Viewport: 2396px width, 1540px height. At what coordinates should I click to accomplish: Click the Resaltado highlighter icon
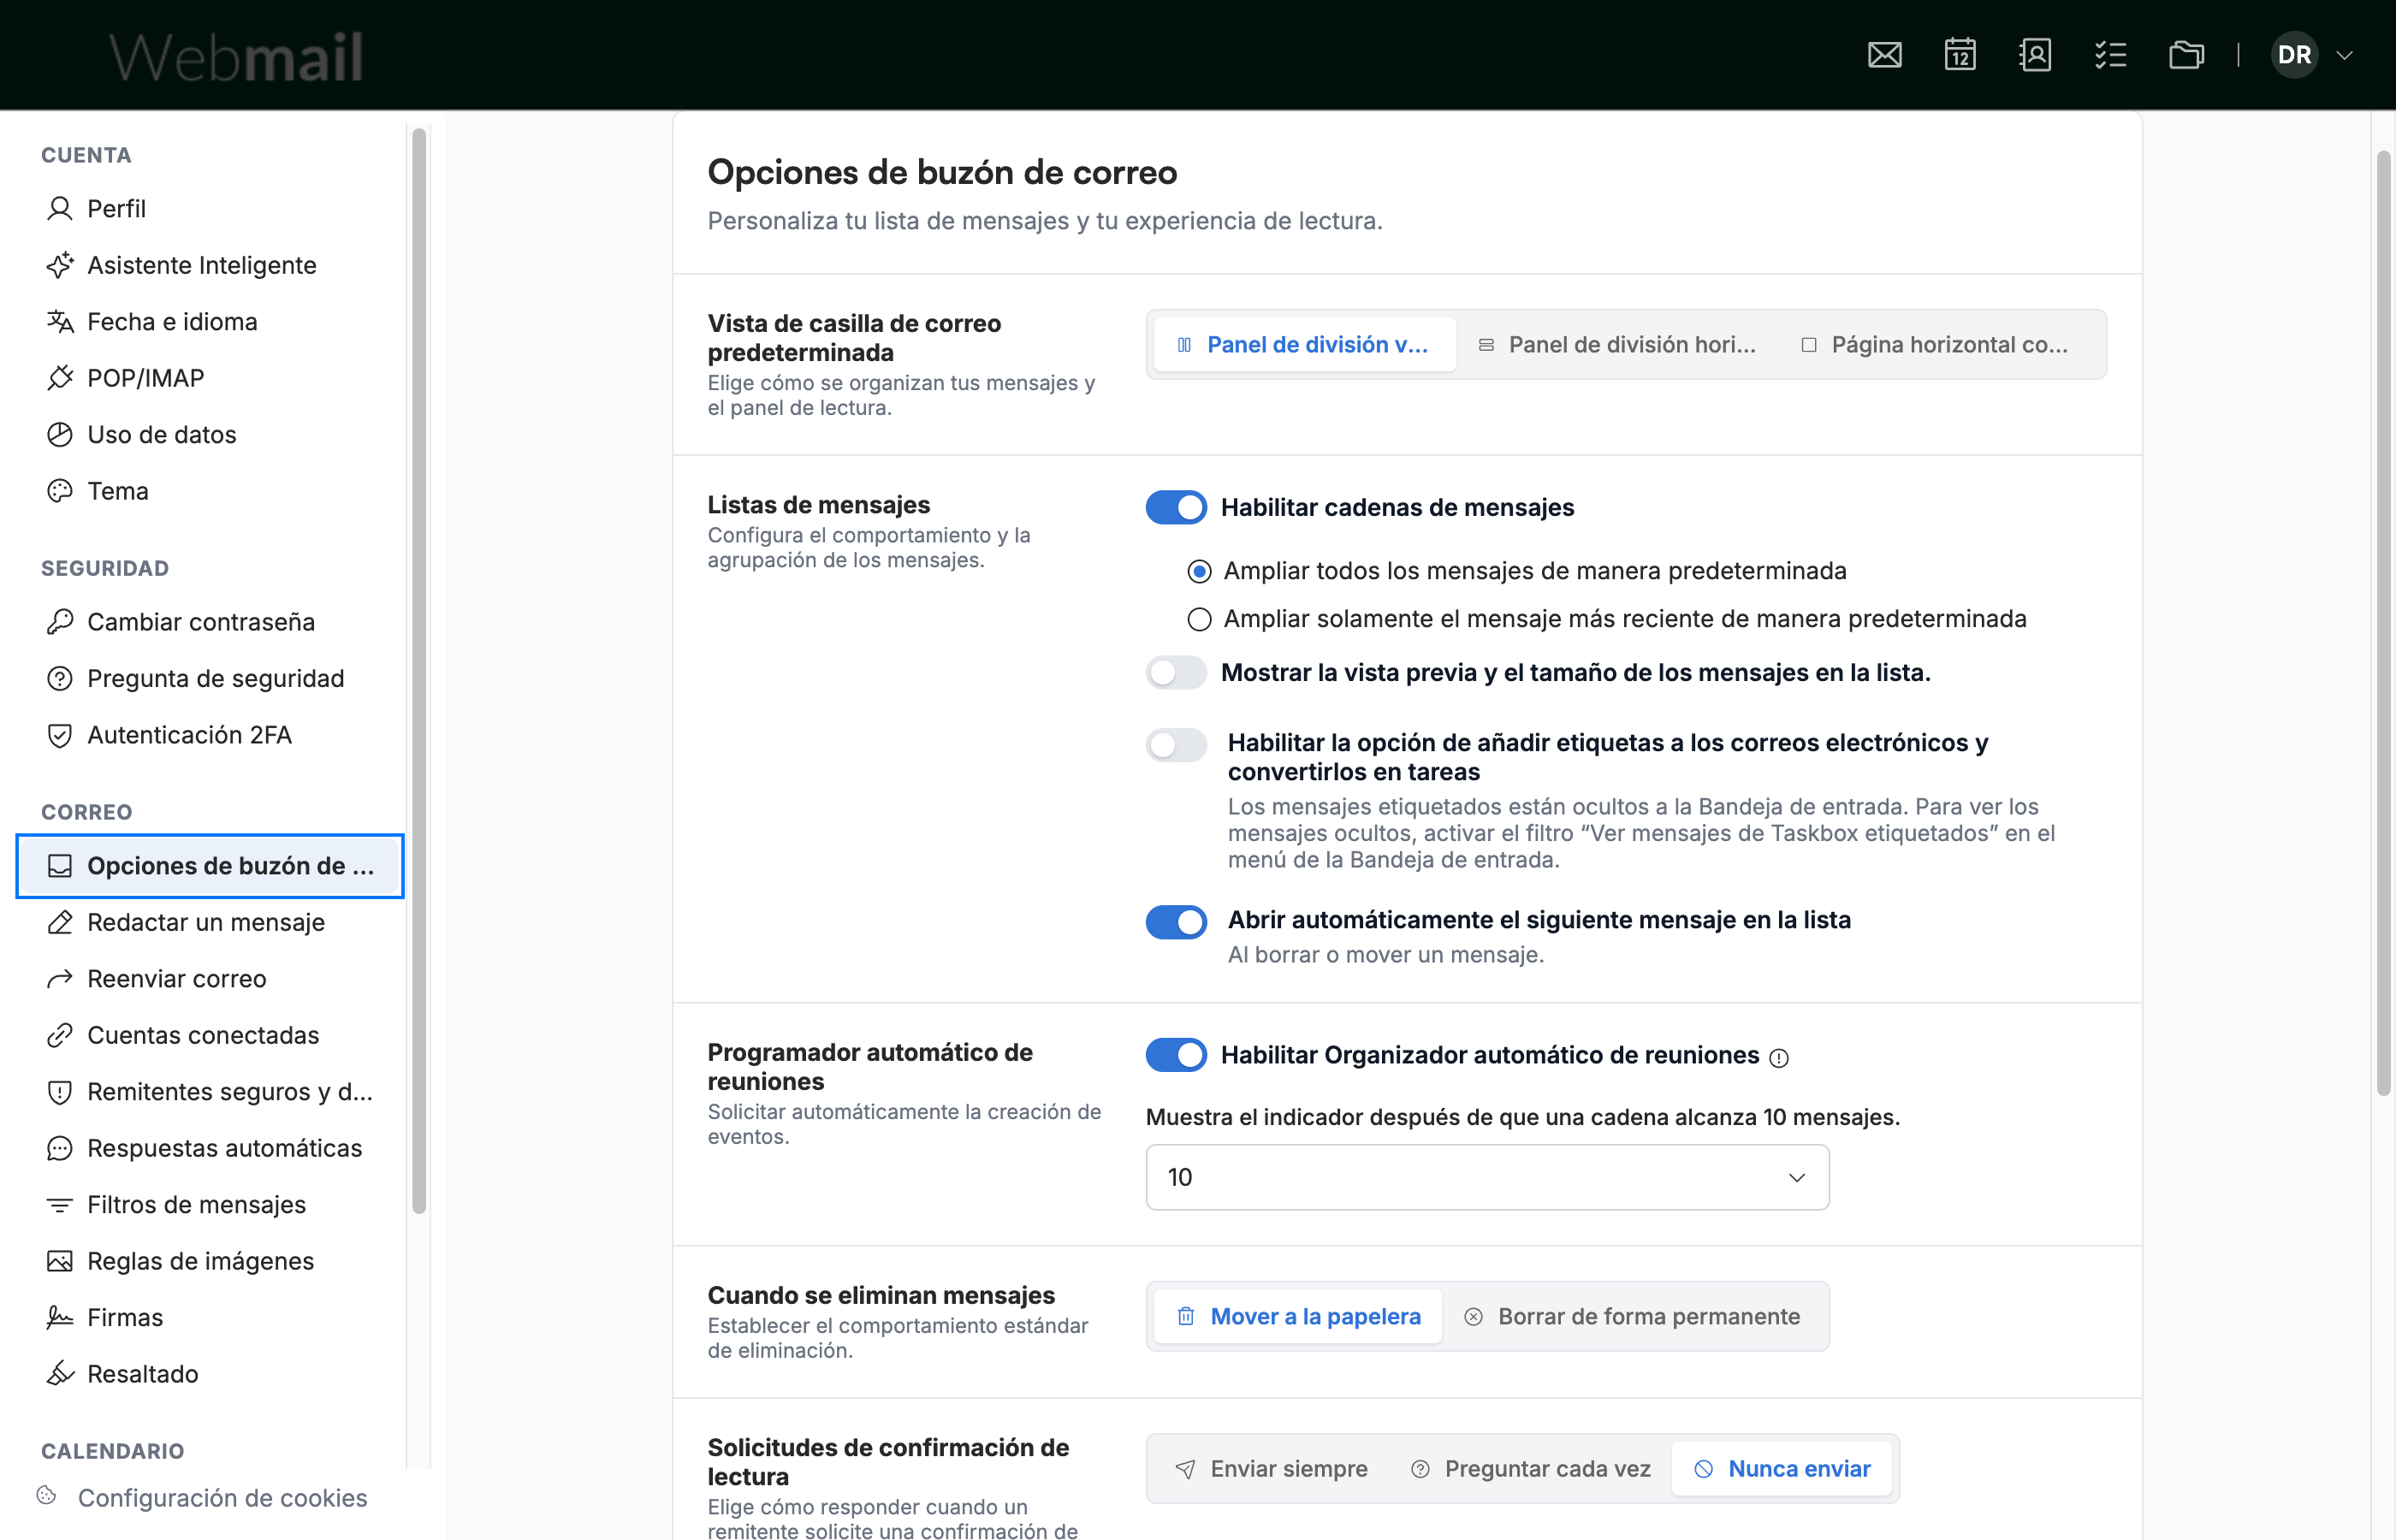[60, 1374]
